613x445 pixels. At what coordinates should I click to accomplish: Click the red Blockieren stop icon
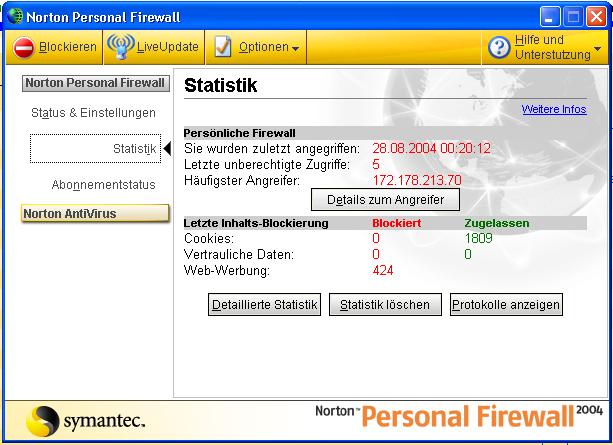[23, 47]
